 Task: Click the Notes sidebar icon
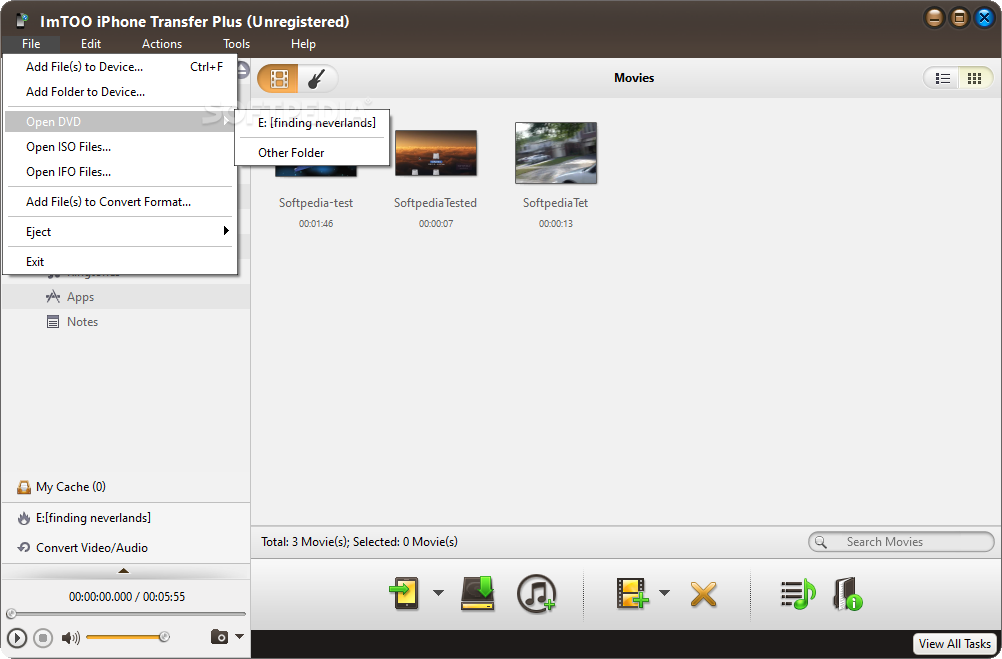[x=53, y=322]
